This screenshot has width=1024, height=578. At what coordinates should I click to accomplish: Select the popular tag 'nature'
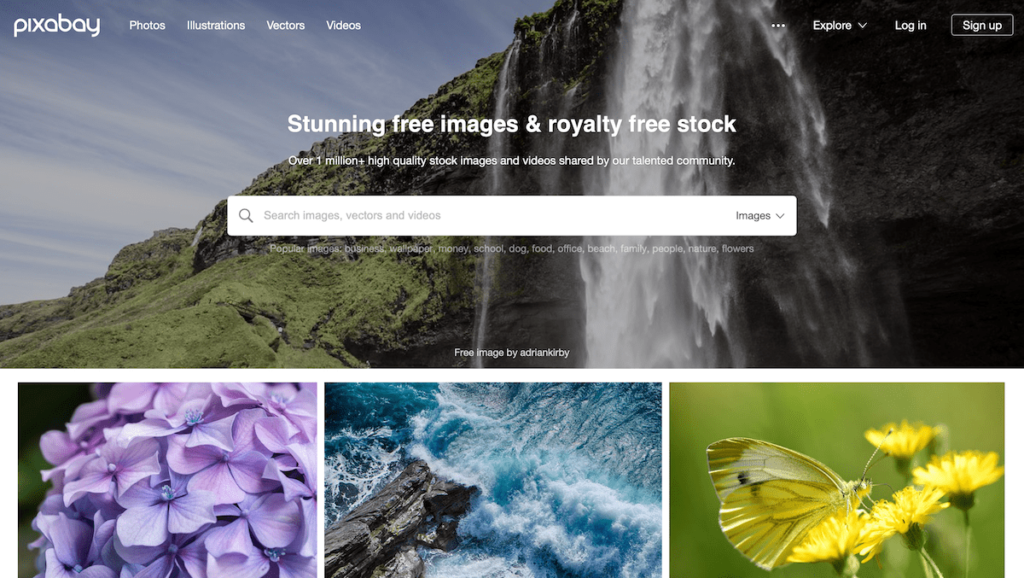(701, 249)
